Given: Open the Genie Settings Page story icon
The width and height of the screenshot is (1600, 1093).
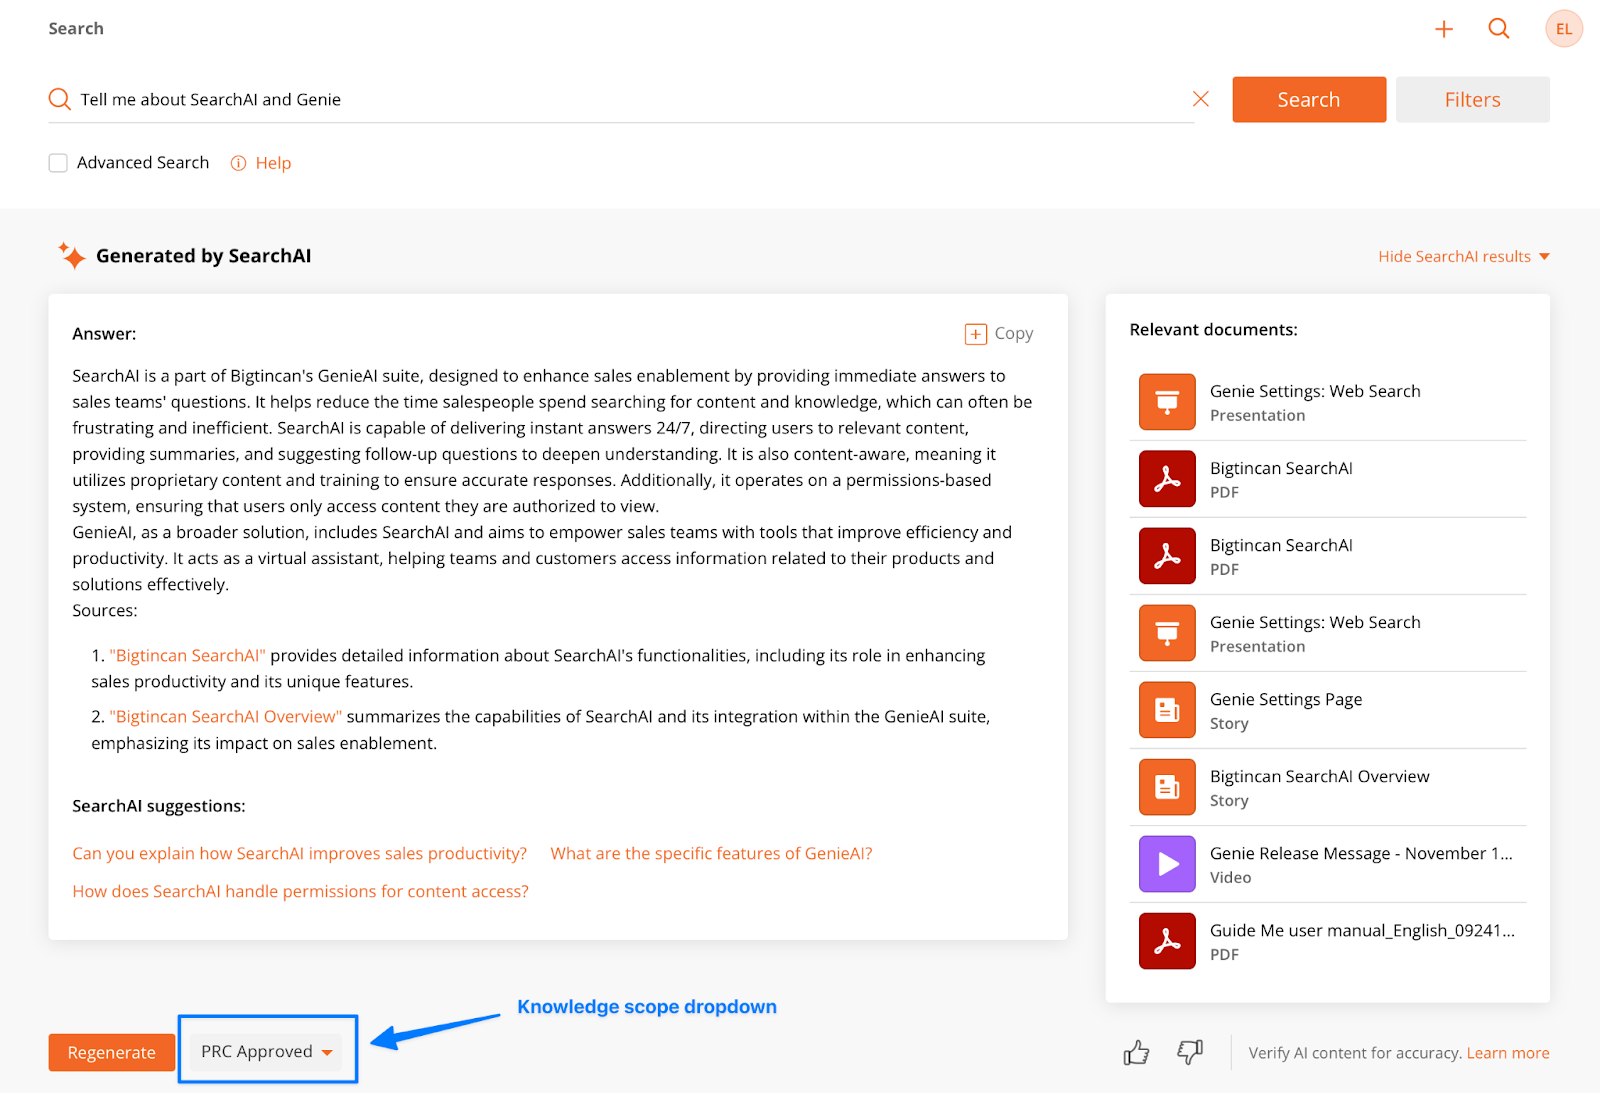Looking at the screenshot, I should pyautogui.click(x=1167, y=710).
